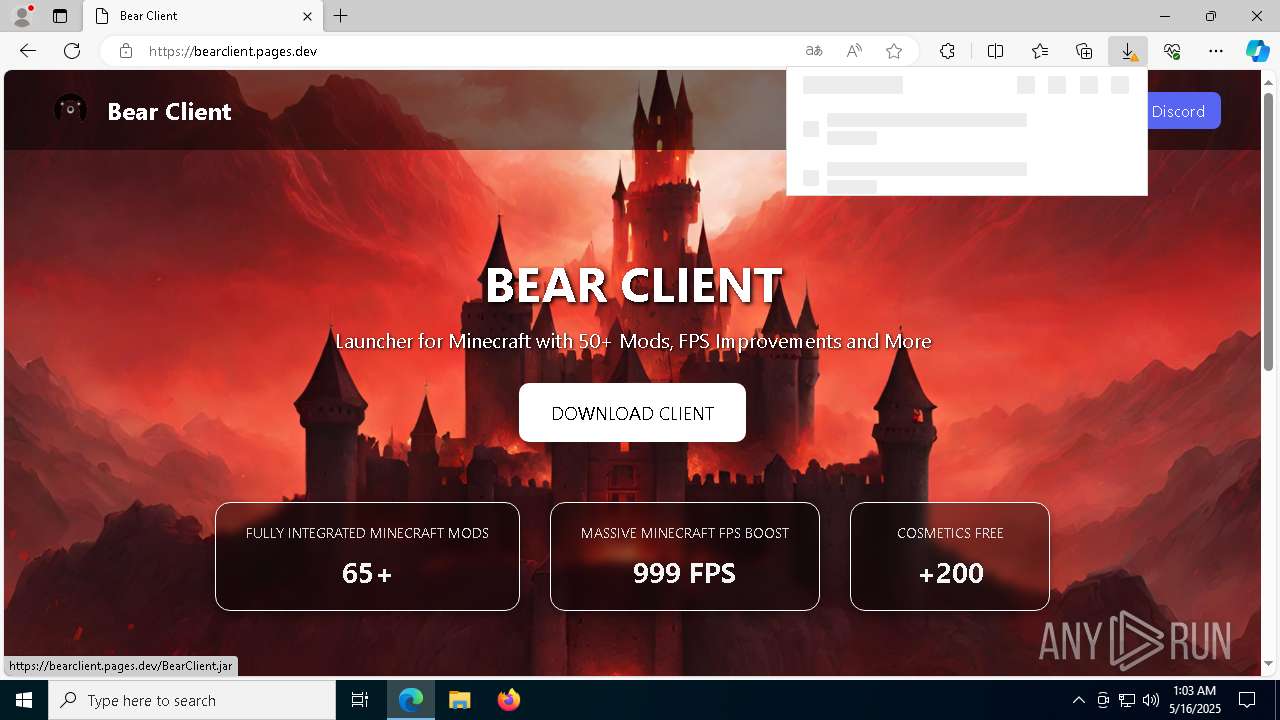
Task: Open Favorites list icon
Action: 1040,51
